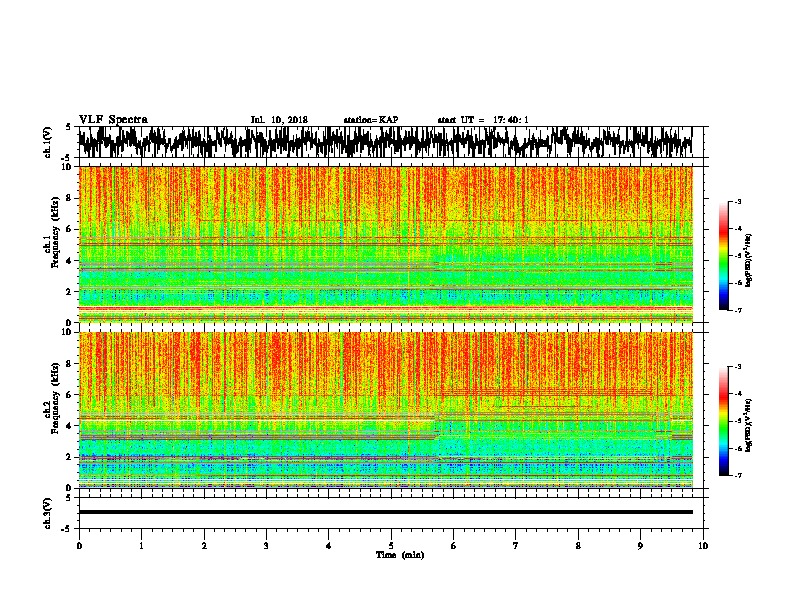Click the flat black ch.3 signal trace

[x=385, y=512]
